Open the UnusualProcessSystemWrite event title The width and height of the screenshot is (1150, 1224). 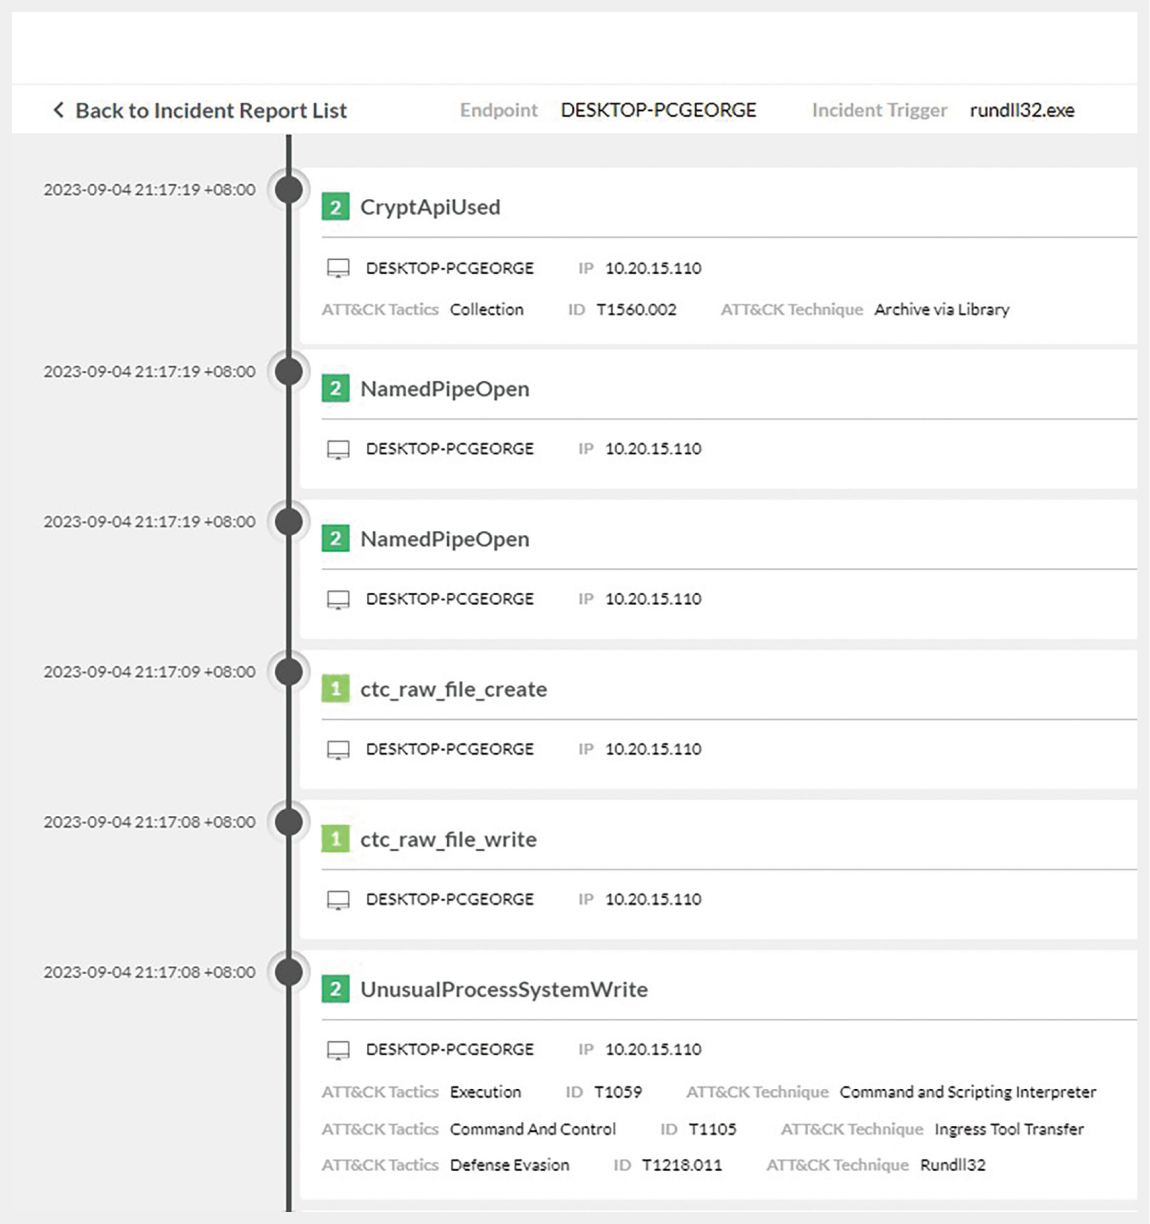(x=504, y=989)
